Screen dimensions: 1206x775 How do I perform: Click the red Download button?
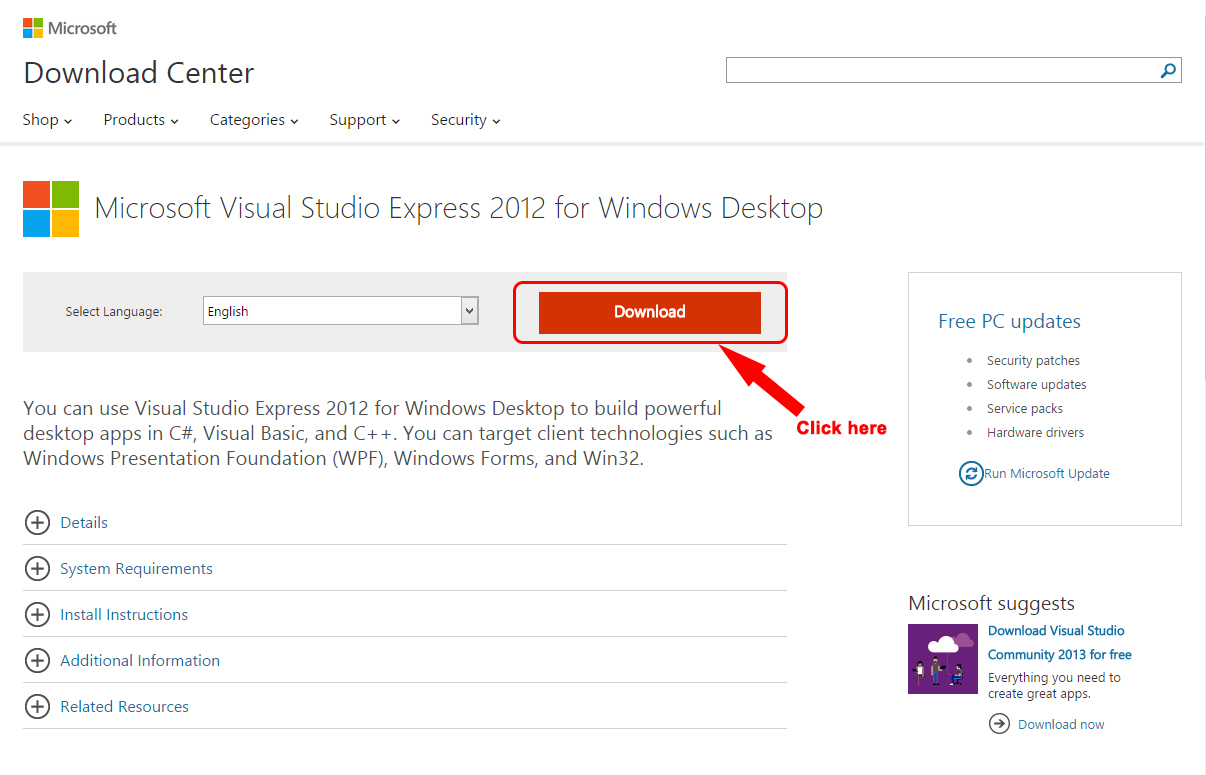point(650,312)
